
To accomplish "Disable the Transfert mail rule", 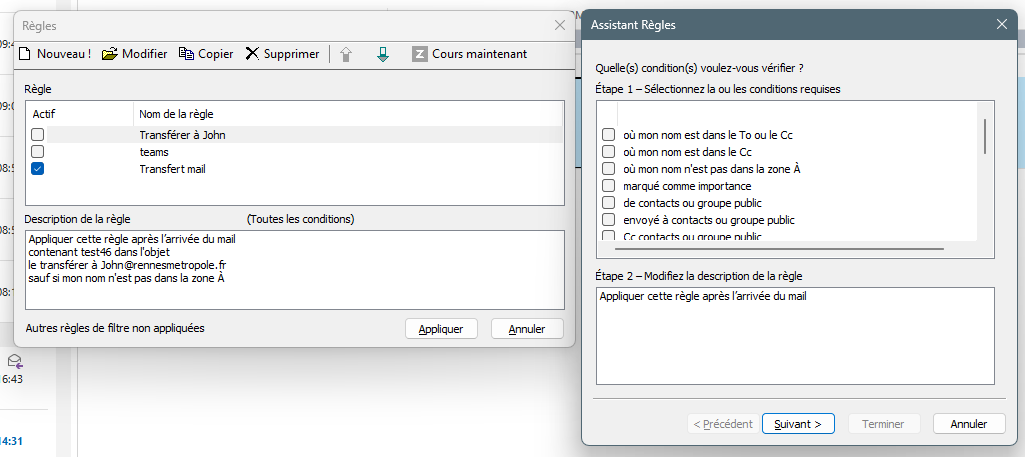I will (x=38, y=169).
